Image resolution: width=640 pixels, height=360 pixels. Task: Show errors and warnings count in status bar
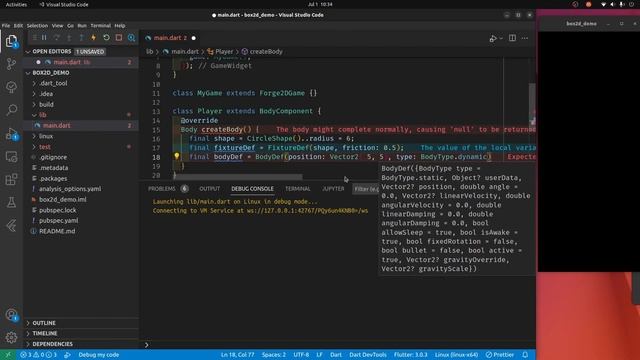39,355
